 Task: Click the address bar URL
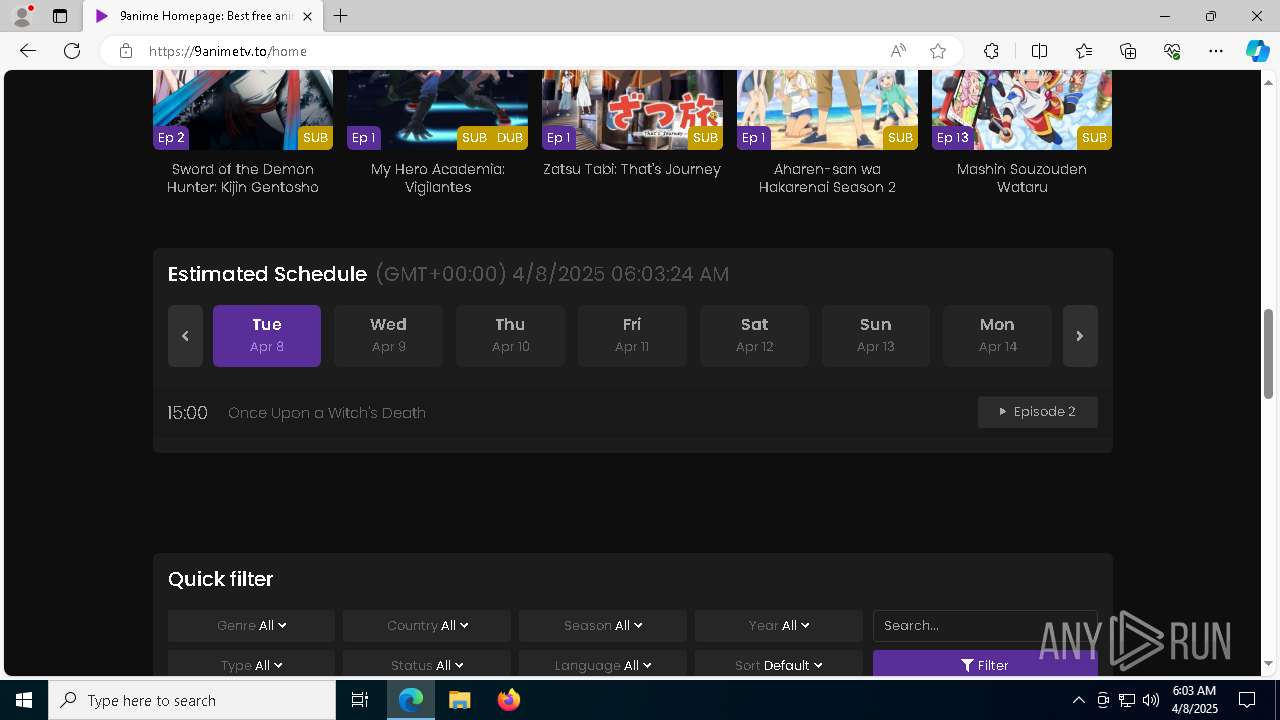[228, 51]
